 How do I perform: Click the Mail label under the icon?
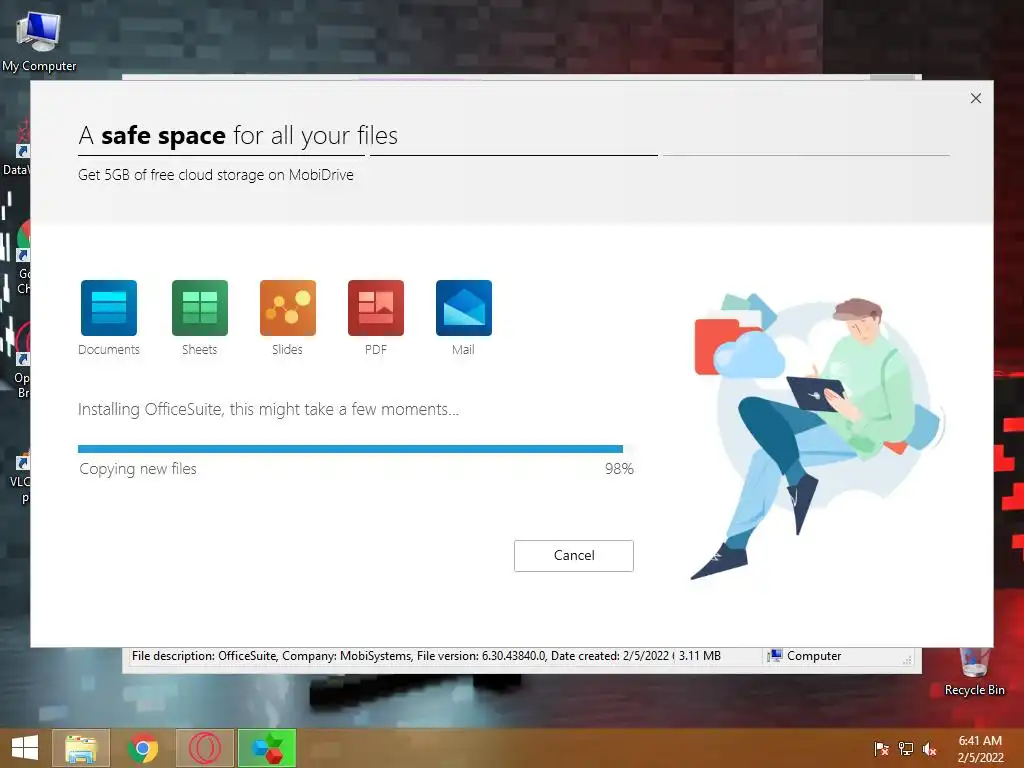pyautogui.click(x=463, y=349)
